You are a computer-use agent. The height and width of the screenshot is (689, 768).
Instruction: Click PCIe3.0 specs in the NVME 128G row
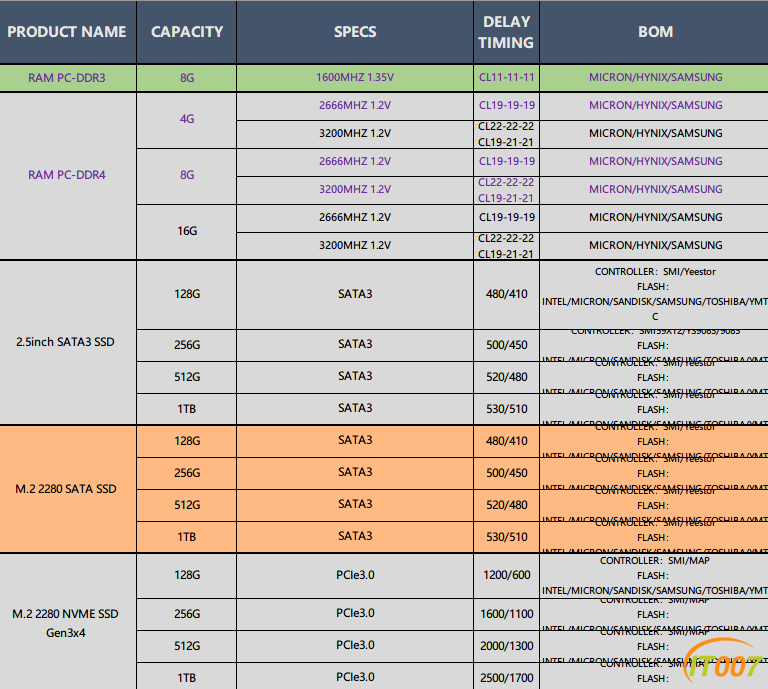coord(355,575)
